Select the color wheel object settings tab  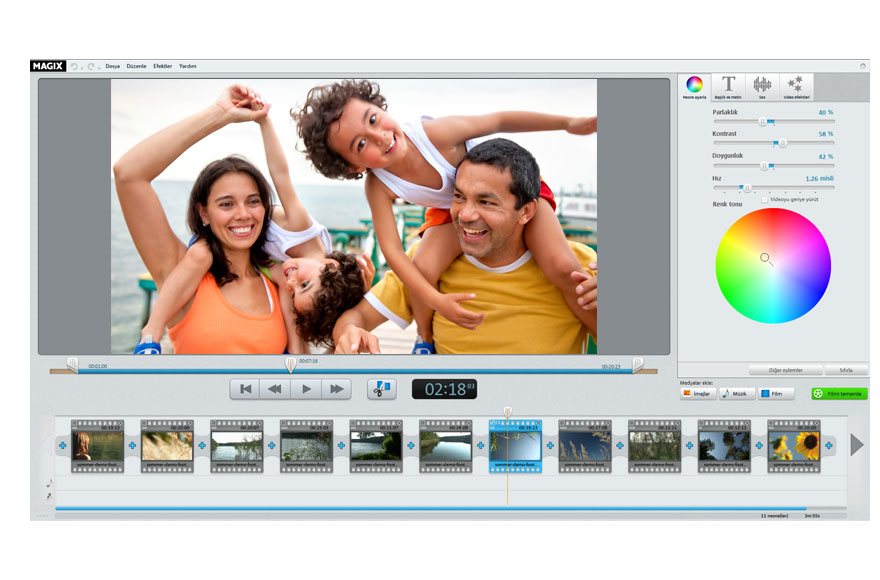pos(694,87)
